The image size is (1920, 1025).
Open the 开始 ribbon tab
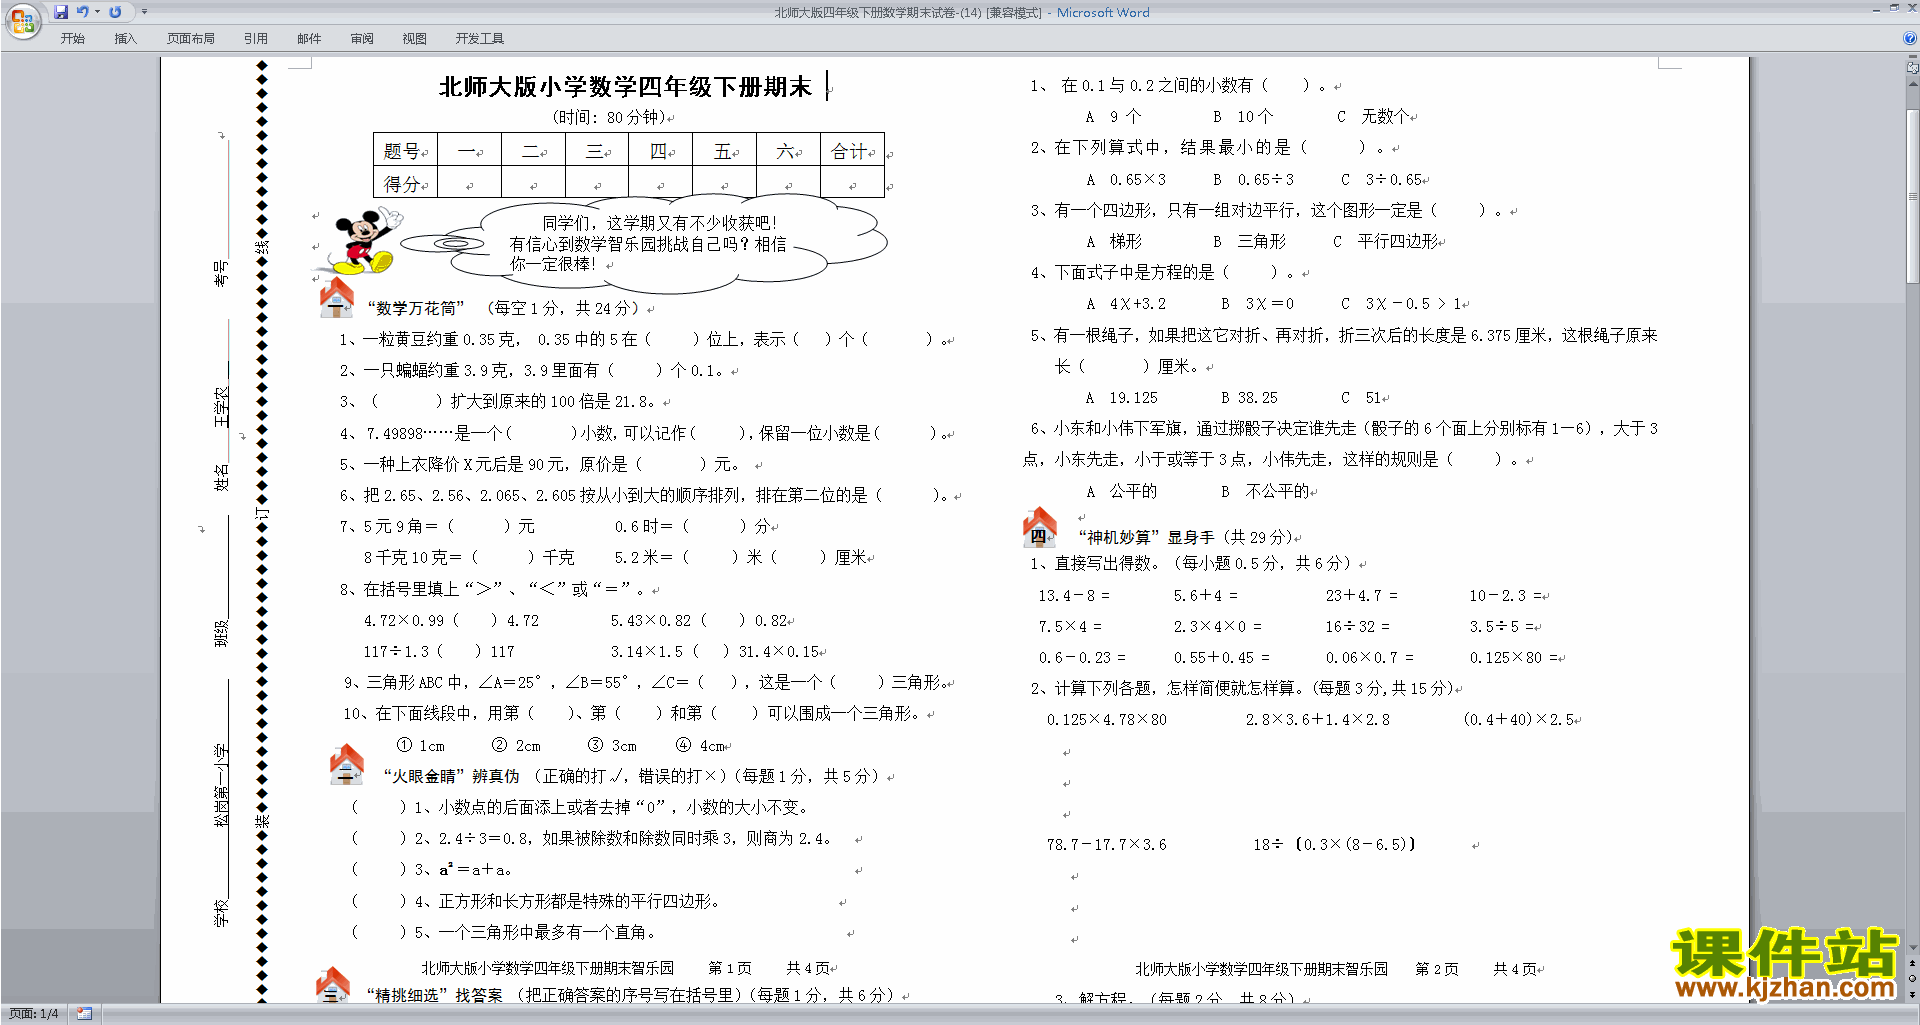coord(72,39)
